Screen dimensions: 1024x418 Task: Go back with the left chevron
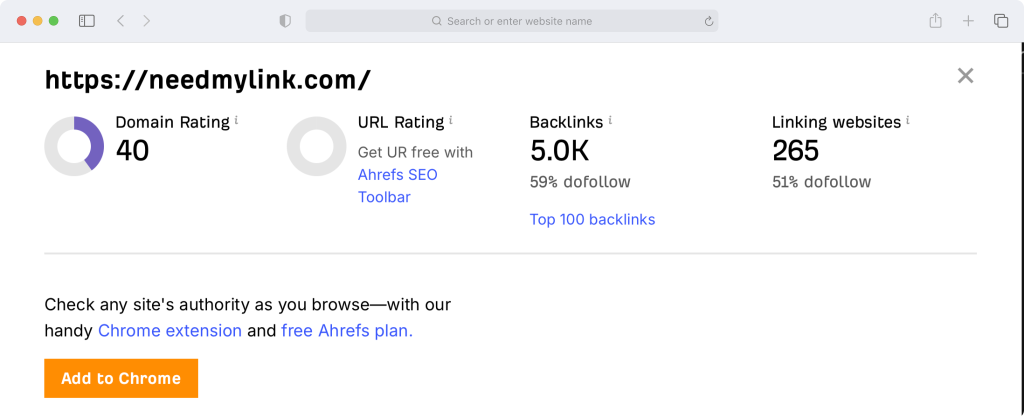120,21
